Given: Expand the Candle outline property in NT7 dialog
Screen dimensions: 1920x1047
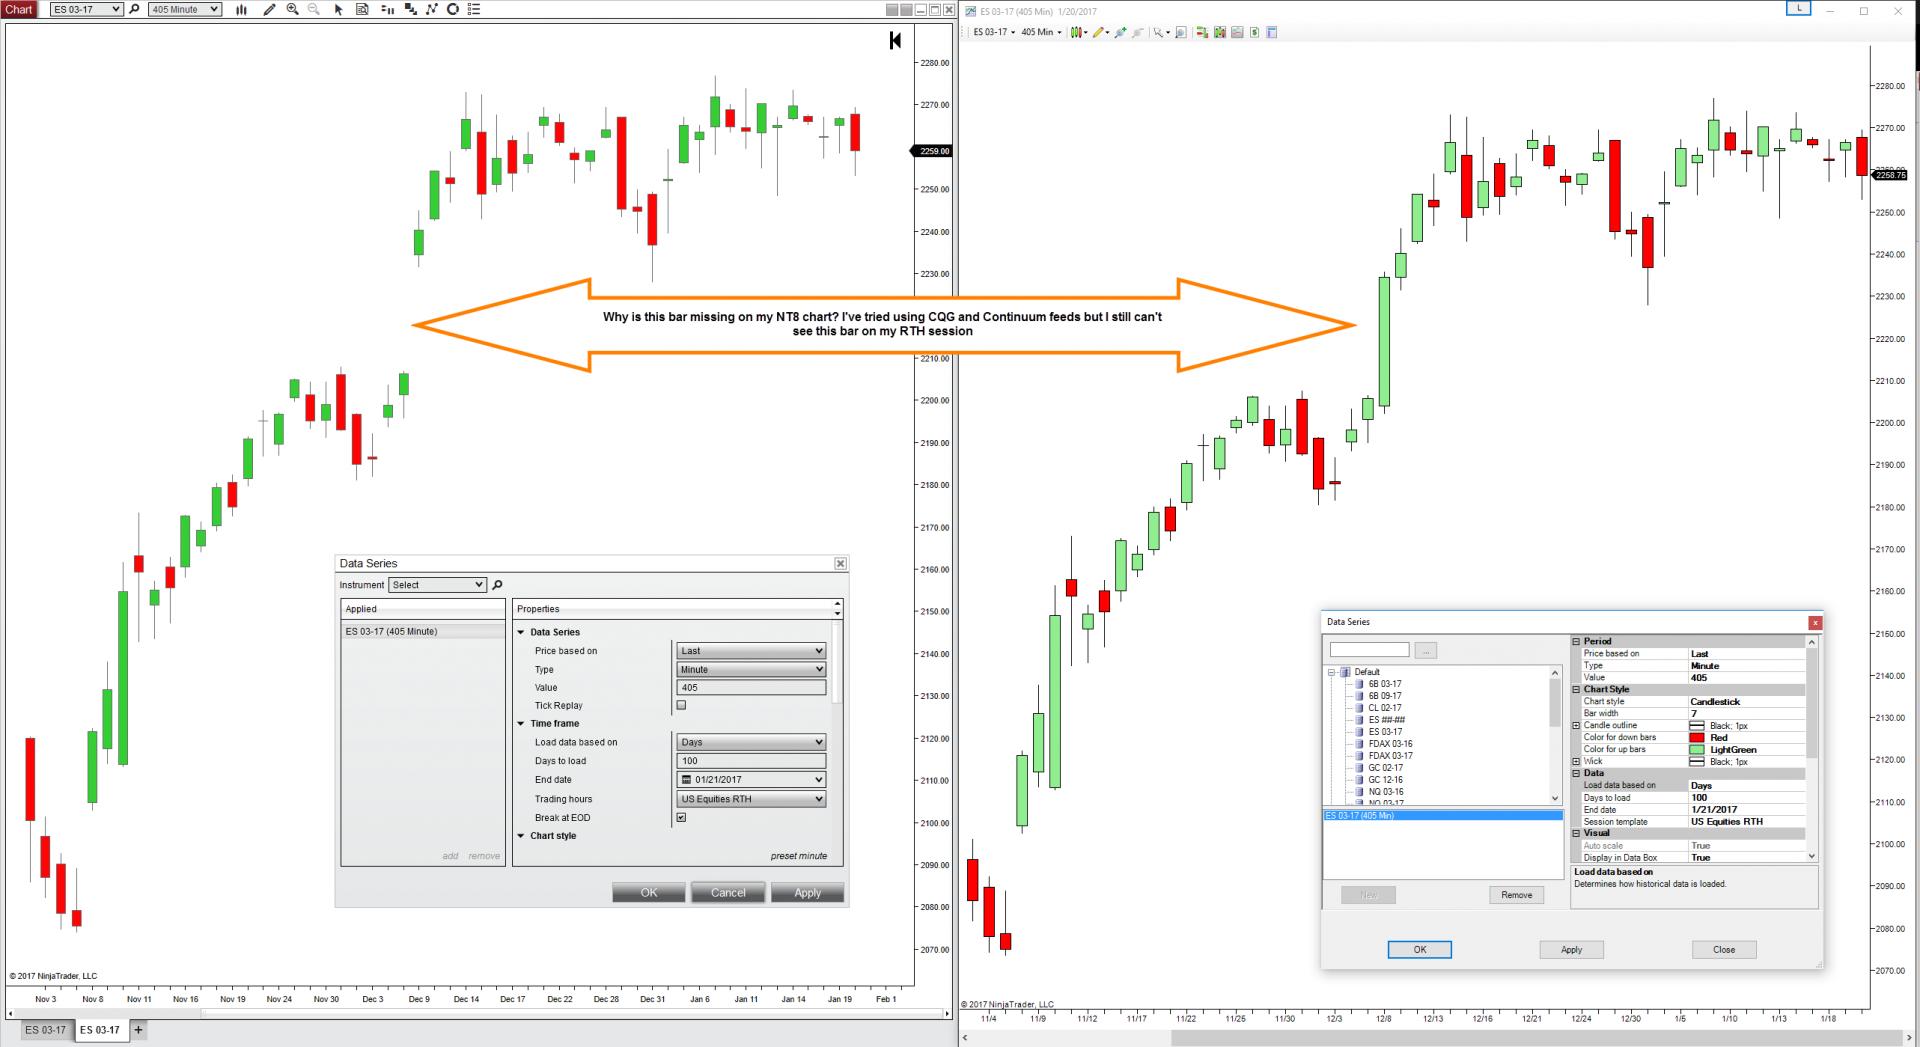Looking at the screenshot, I should click(x=1577, y=725).
